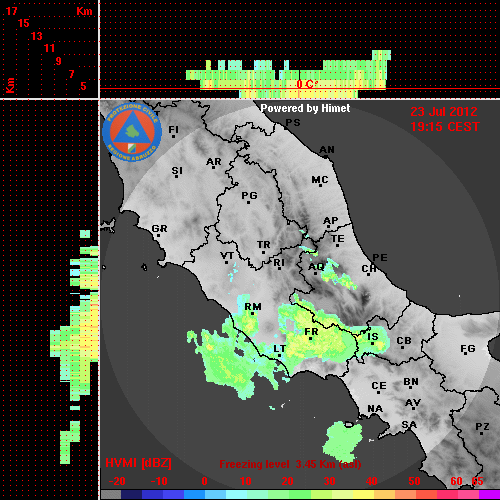The height and width of the screenshot is (500, 500).
Task: Click the time '19:15 CEST'
Action: [x=445, y=127]
